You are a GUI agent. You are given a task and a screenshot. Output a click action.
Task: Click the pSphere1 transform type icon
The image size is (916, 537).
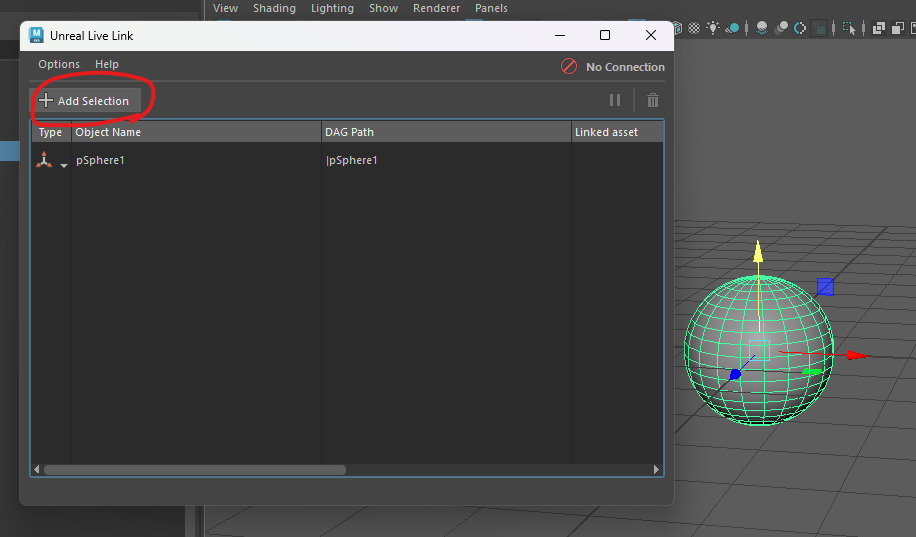pyautogui.click(x=44, y=160)
